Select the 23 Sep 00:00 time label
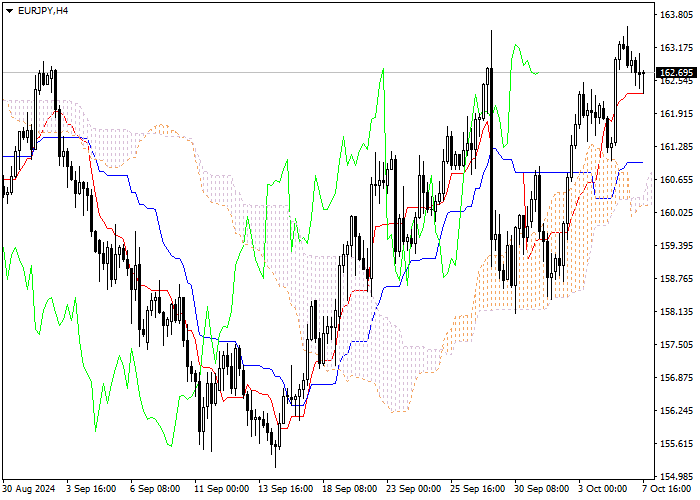The height and width of the screenshot is (500, 700). pyautogui.click(x=413, y=489)
